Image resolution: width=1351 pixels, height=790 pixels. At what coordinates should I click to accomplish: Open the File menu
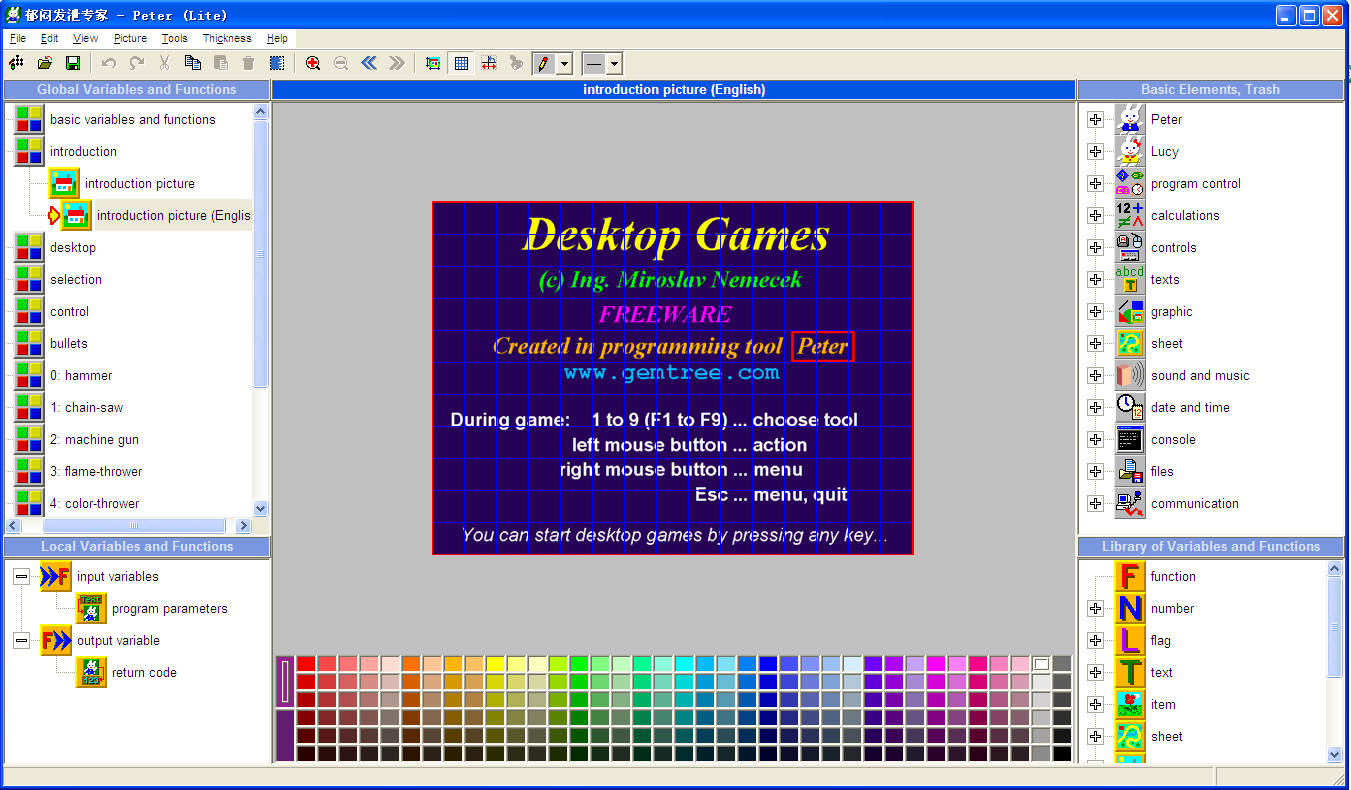click(18, 38)
